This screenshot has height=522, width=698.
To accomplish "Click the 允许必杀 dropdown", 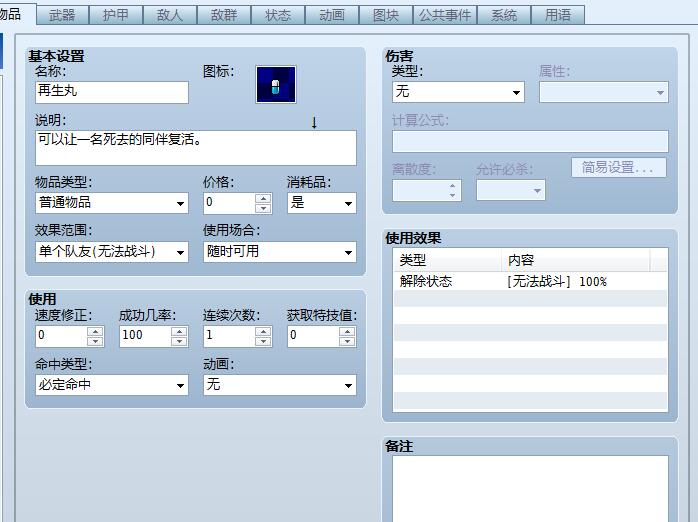I will tap(511, 190).
